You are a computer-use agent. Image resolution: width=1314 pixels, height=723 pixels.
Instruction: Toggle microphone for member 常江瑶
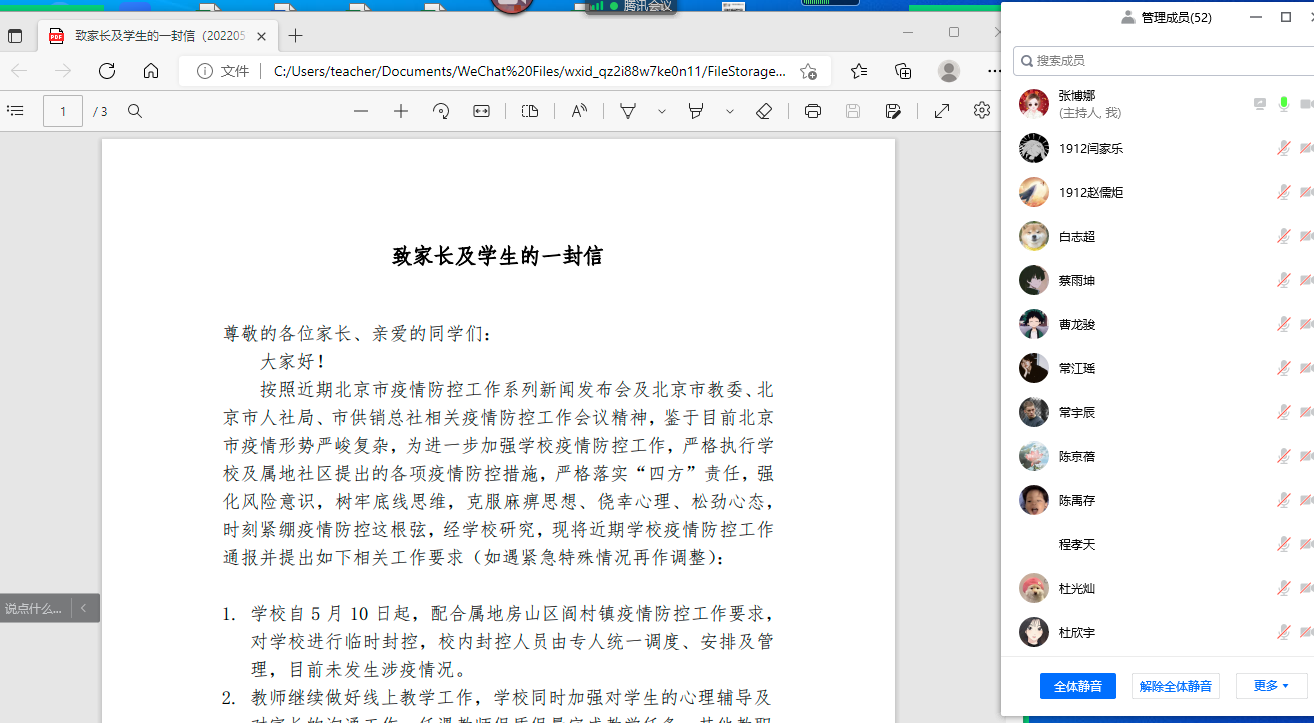(x=1284, y=369)
